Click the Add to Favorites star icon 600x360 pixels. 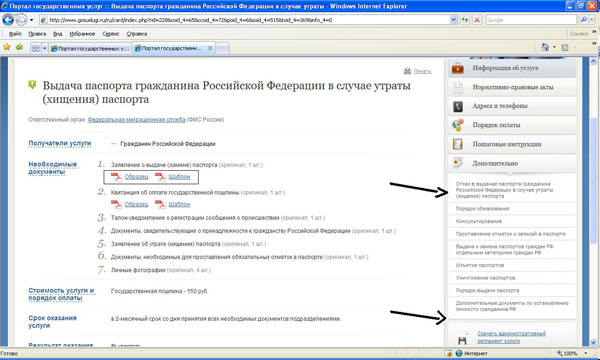[20, 47]
